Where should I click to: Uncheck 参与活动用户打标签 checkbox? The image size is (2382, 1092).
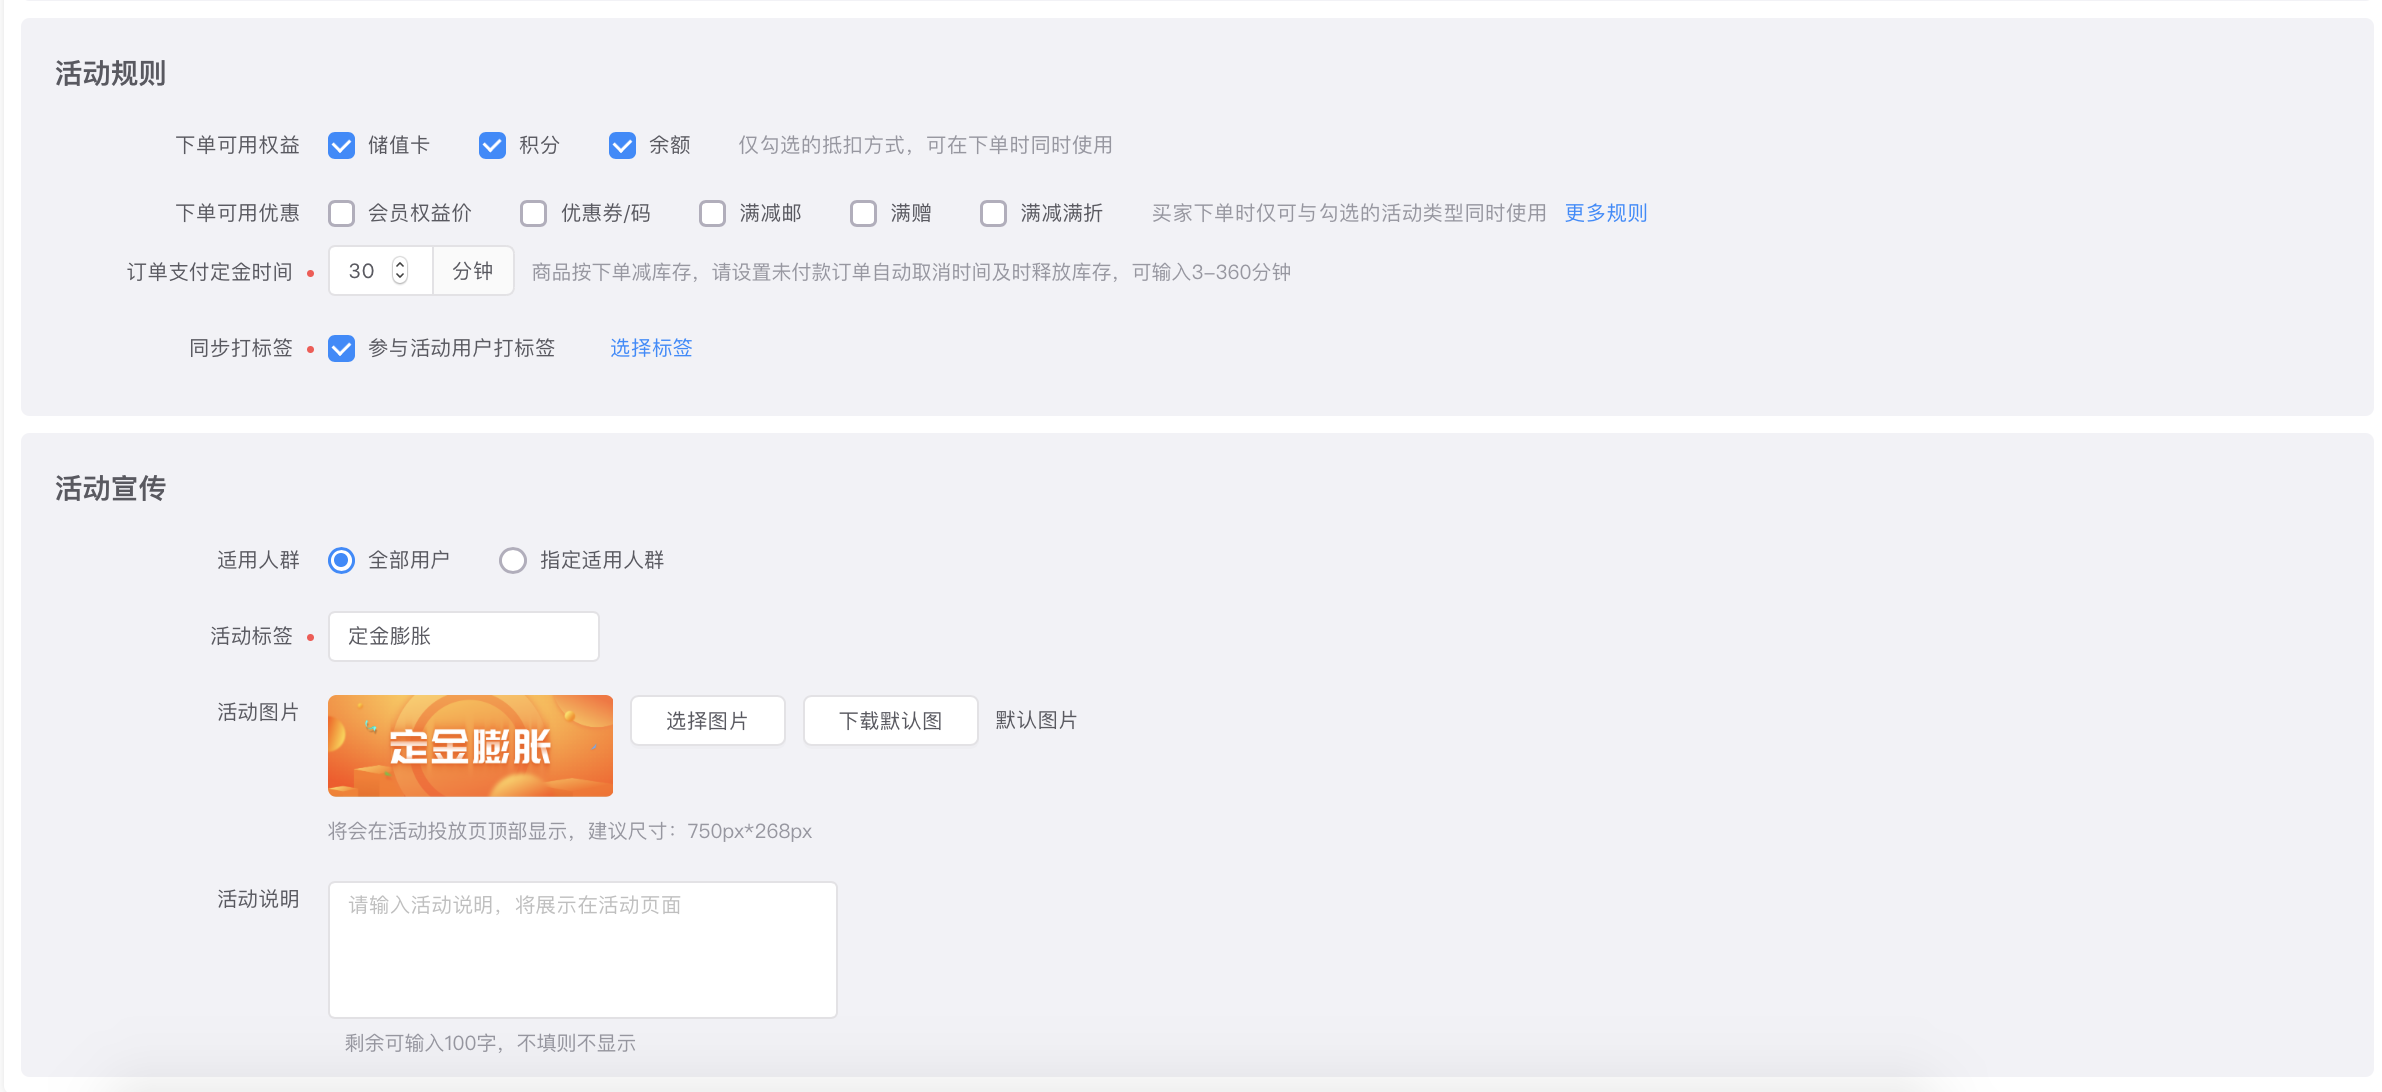coord(341,349)
